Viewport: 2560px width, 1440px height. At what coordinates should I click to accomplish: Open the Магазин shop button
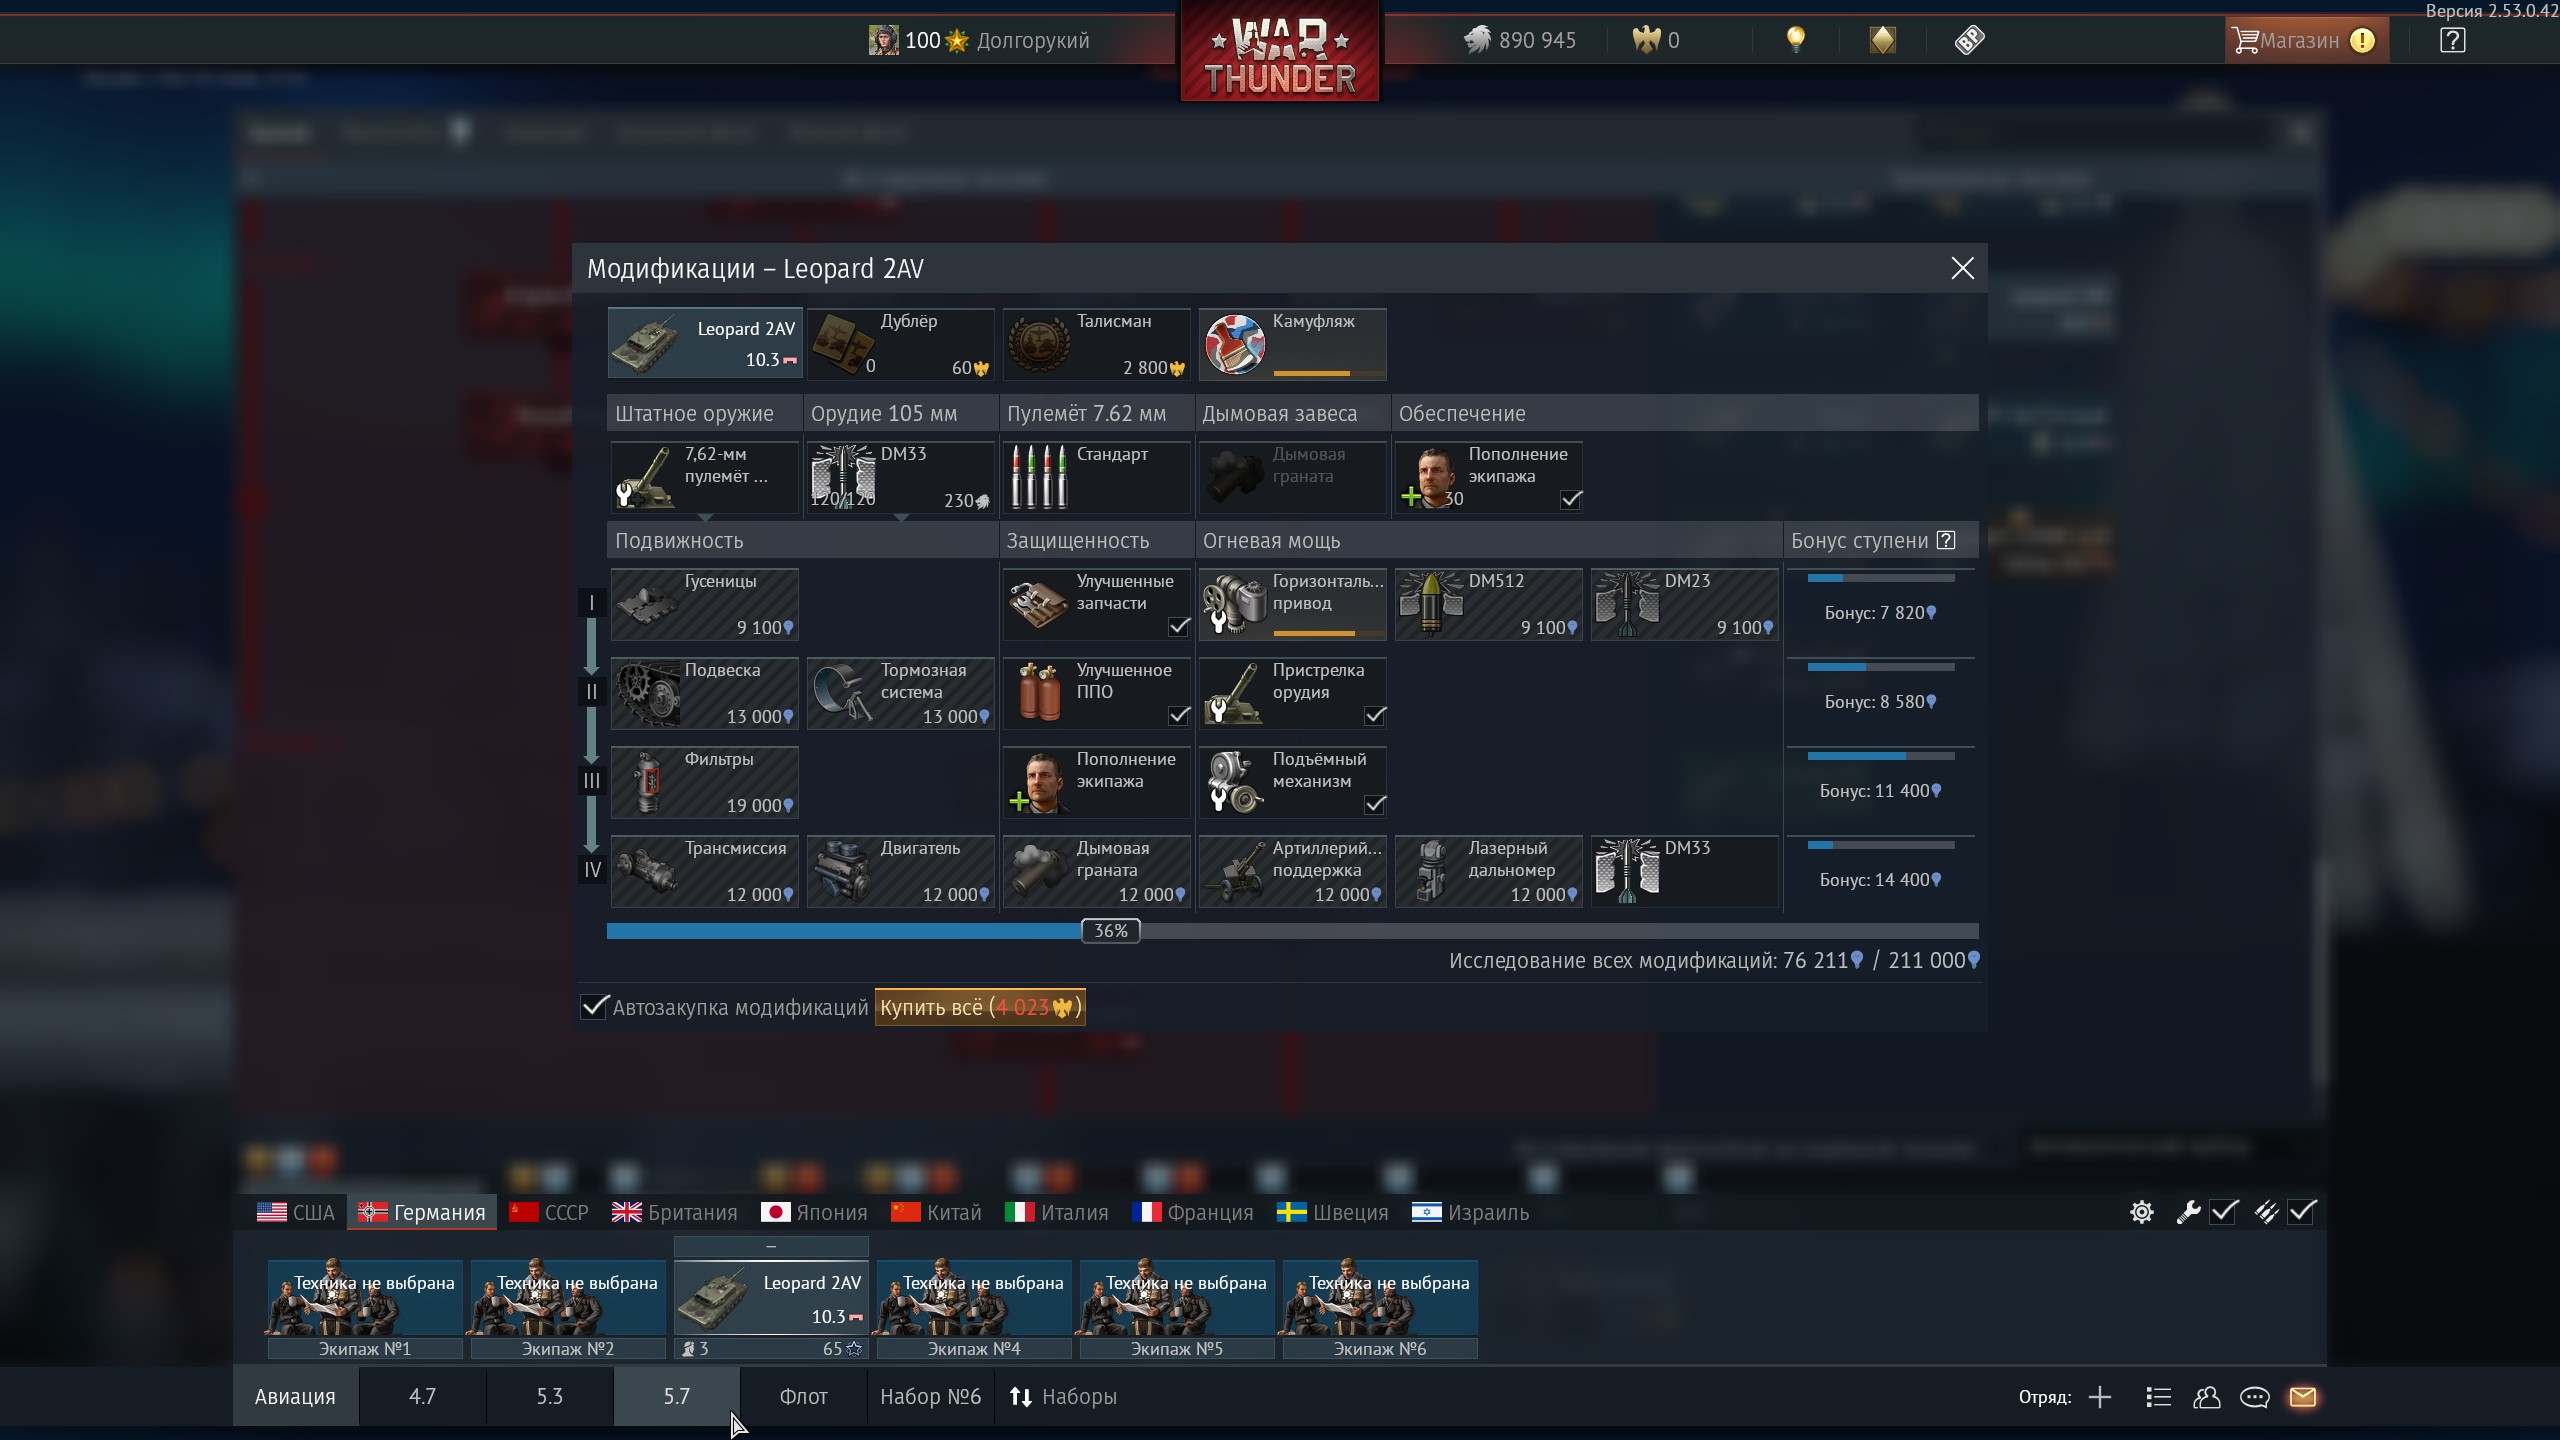pos(2299,41)
